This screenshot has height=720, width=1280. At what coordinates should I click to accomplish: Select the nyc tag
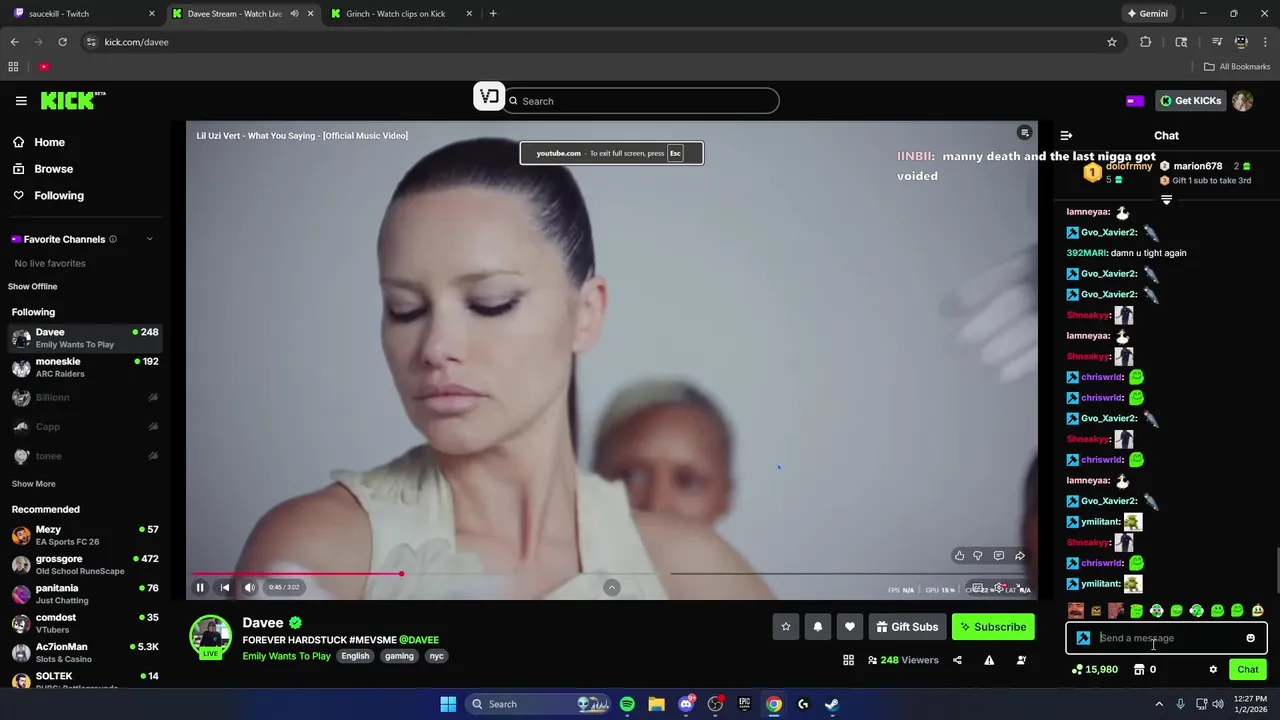[436, 656]
